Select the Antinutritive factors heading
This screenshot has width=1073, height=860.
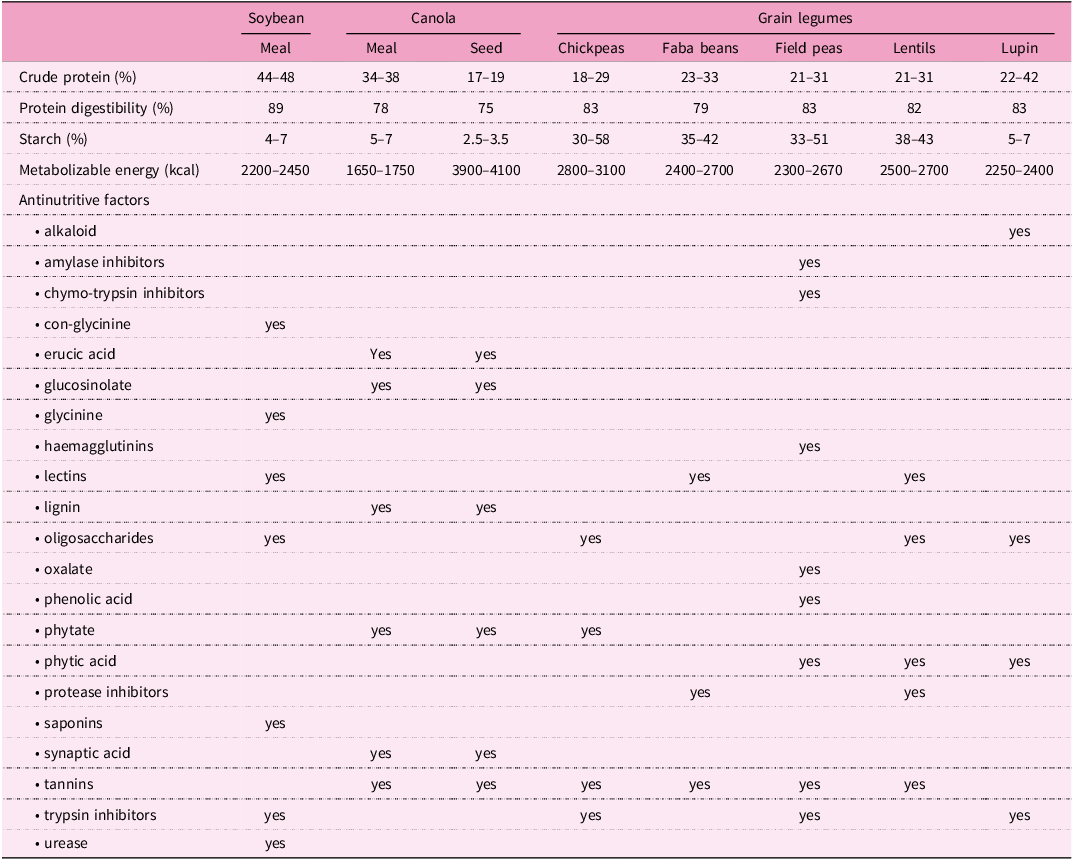84,200
